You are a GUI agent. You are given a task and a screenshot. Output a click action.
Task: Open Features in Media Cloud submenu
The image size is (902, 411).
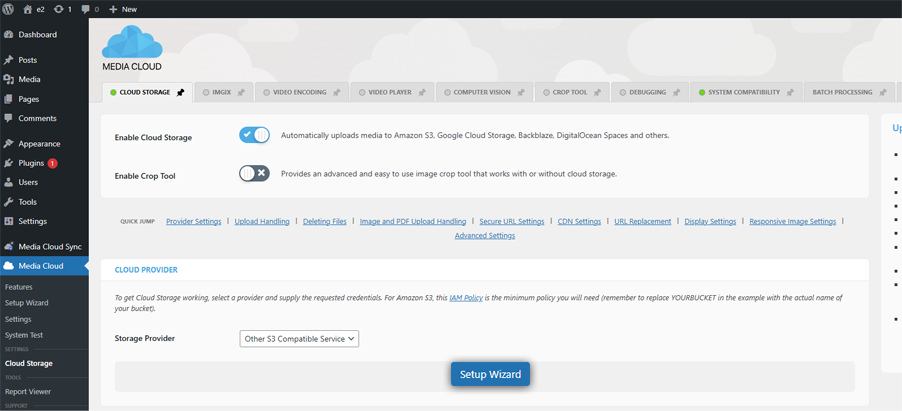tap(19, 287)
